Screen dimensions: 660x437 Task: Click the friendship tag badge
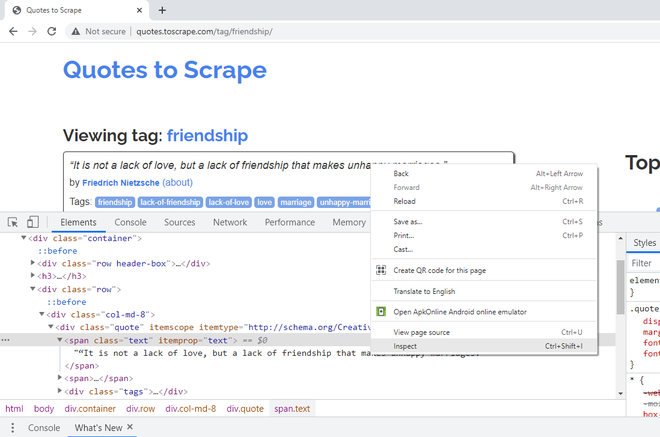(x=115, y=203)
